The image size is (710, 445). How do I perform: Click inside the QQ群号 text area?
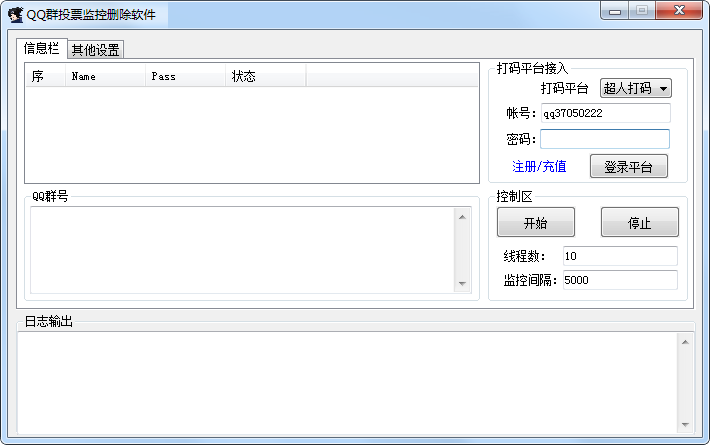[240, 250]
